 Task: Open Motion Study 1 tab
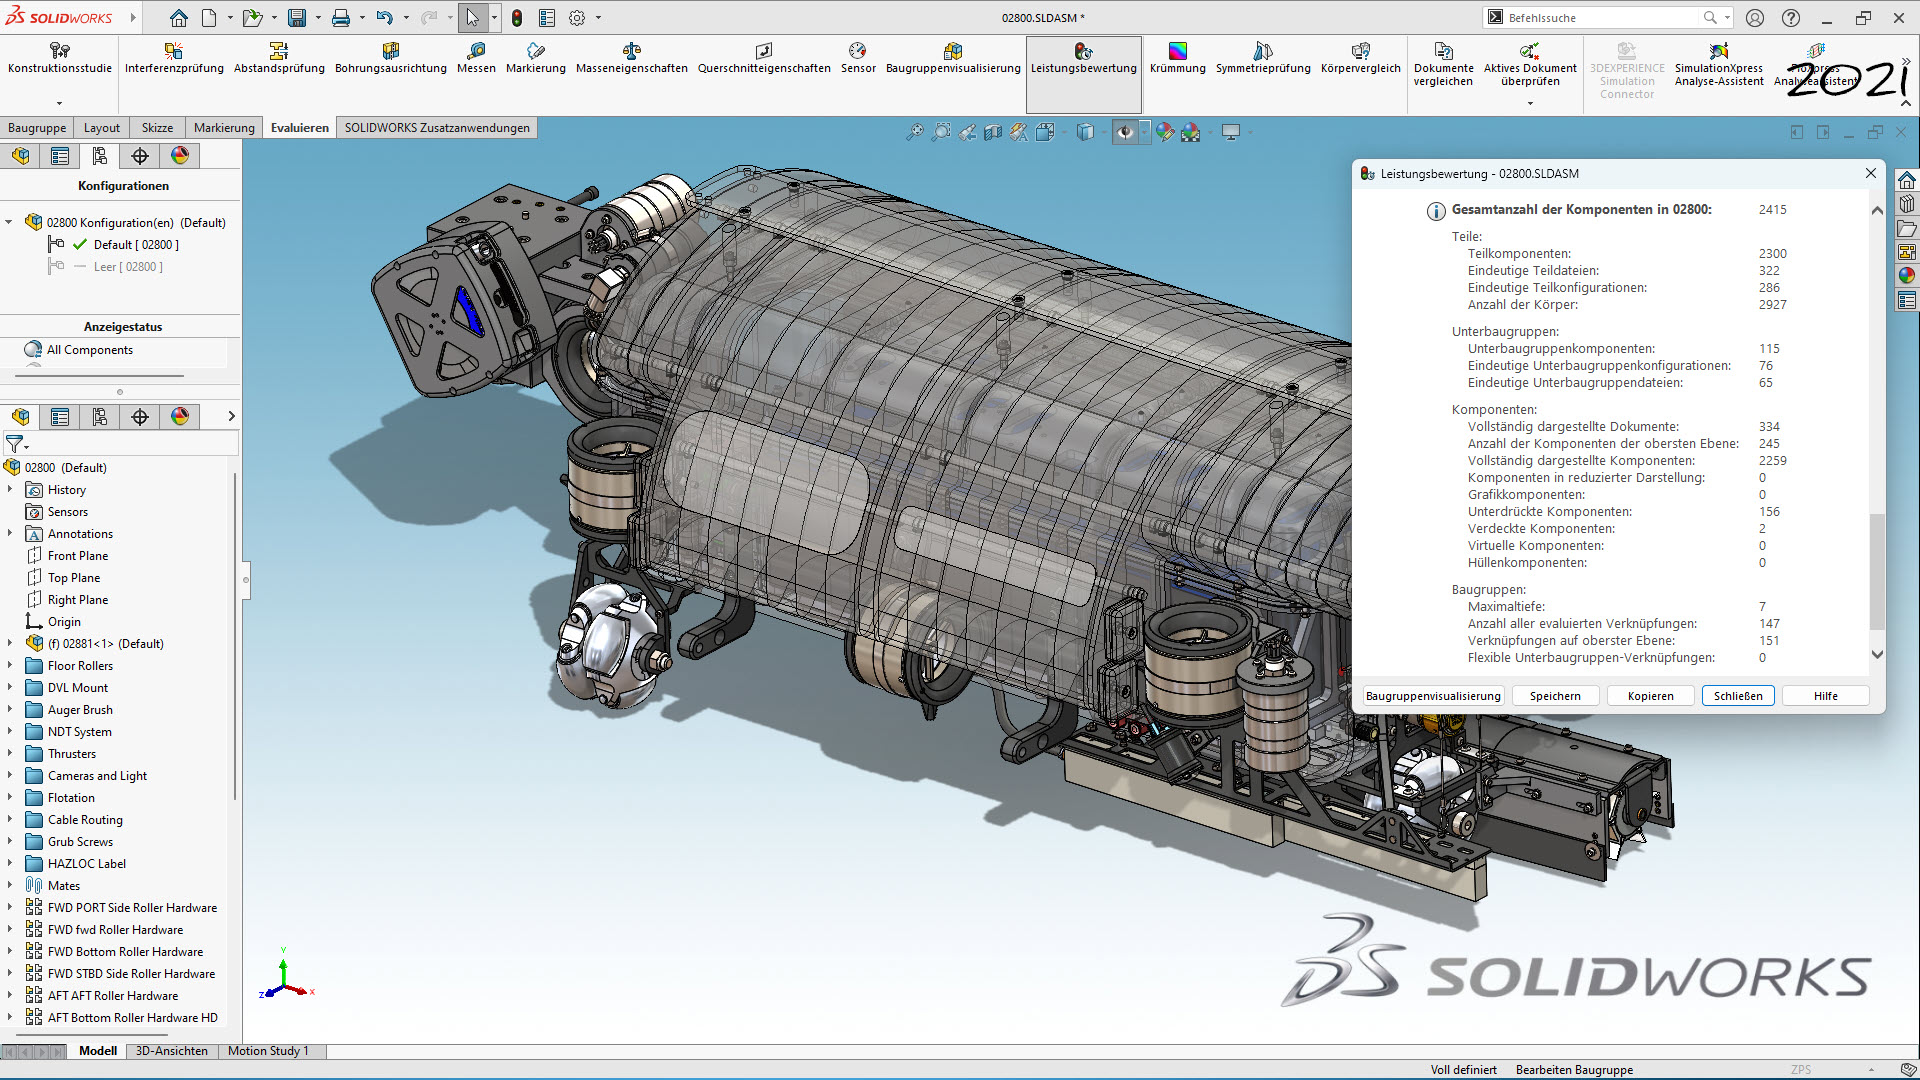tap(268, 1051)
